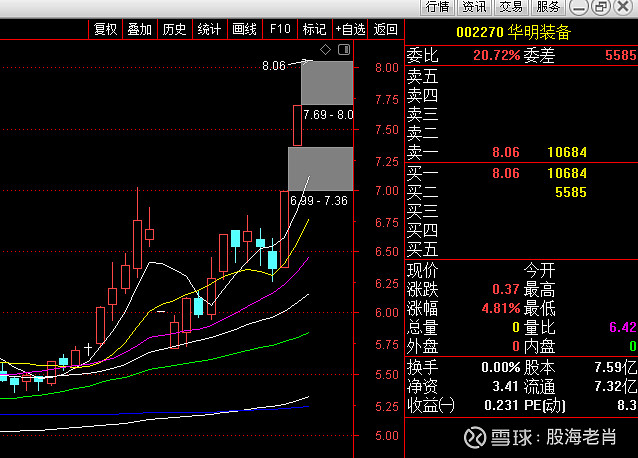Select the 卖一 price 8.06

click(x=506, y=152)
